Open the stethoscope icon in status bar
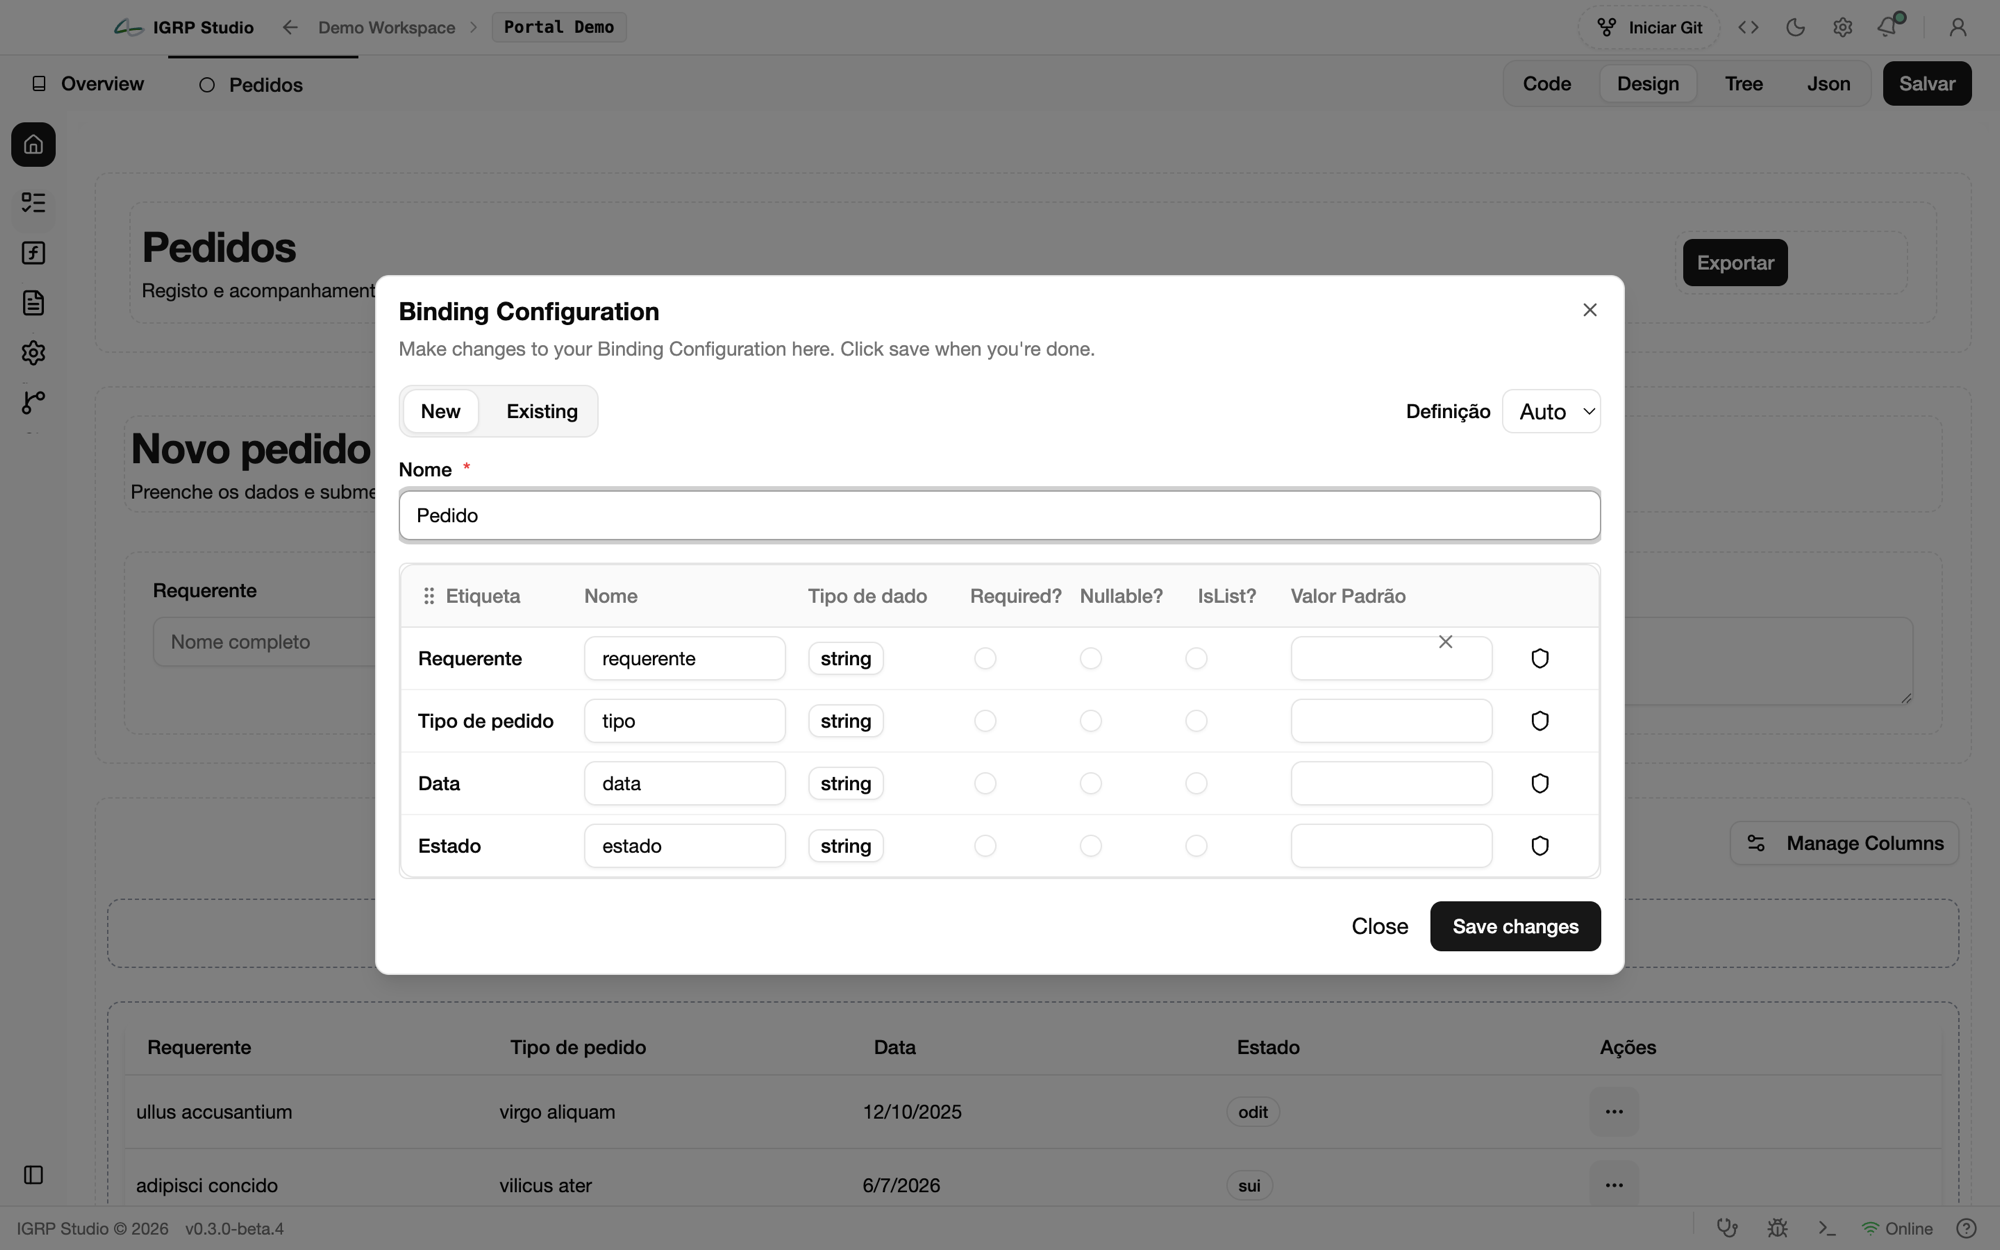Screen dimensions: 2000x1250 (1727, 1228)
